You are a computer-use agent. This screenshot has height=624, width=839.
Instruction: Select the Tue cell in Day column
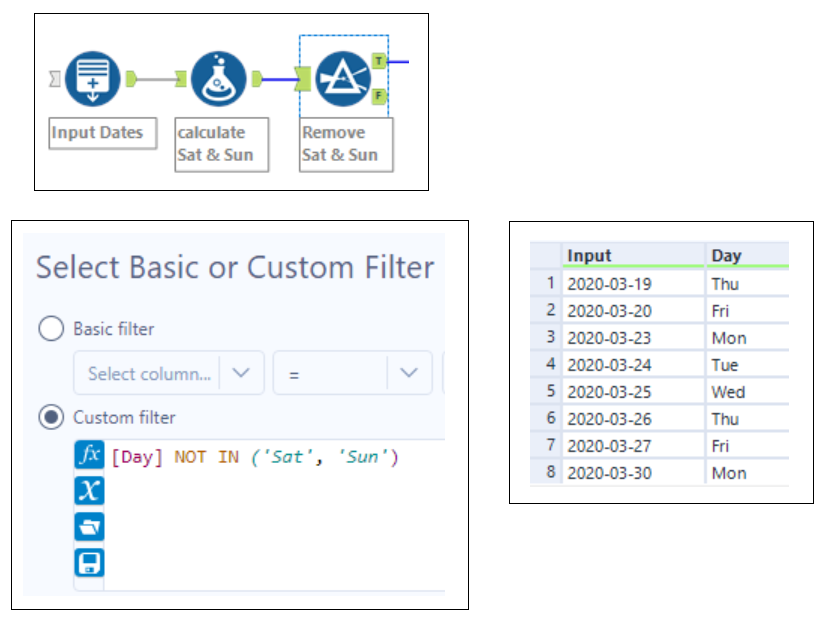(748, 365)
